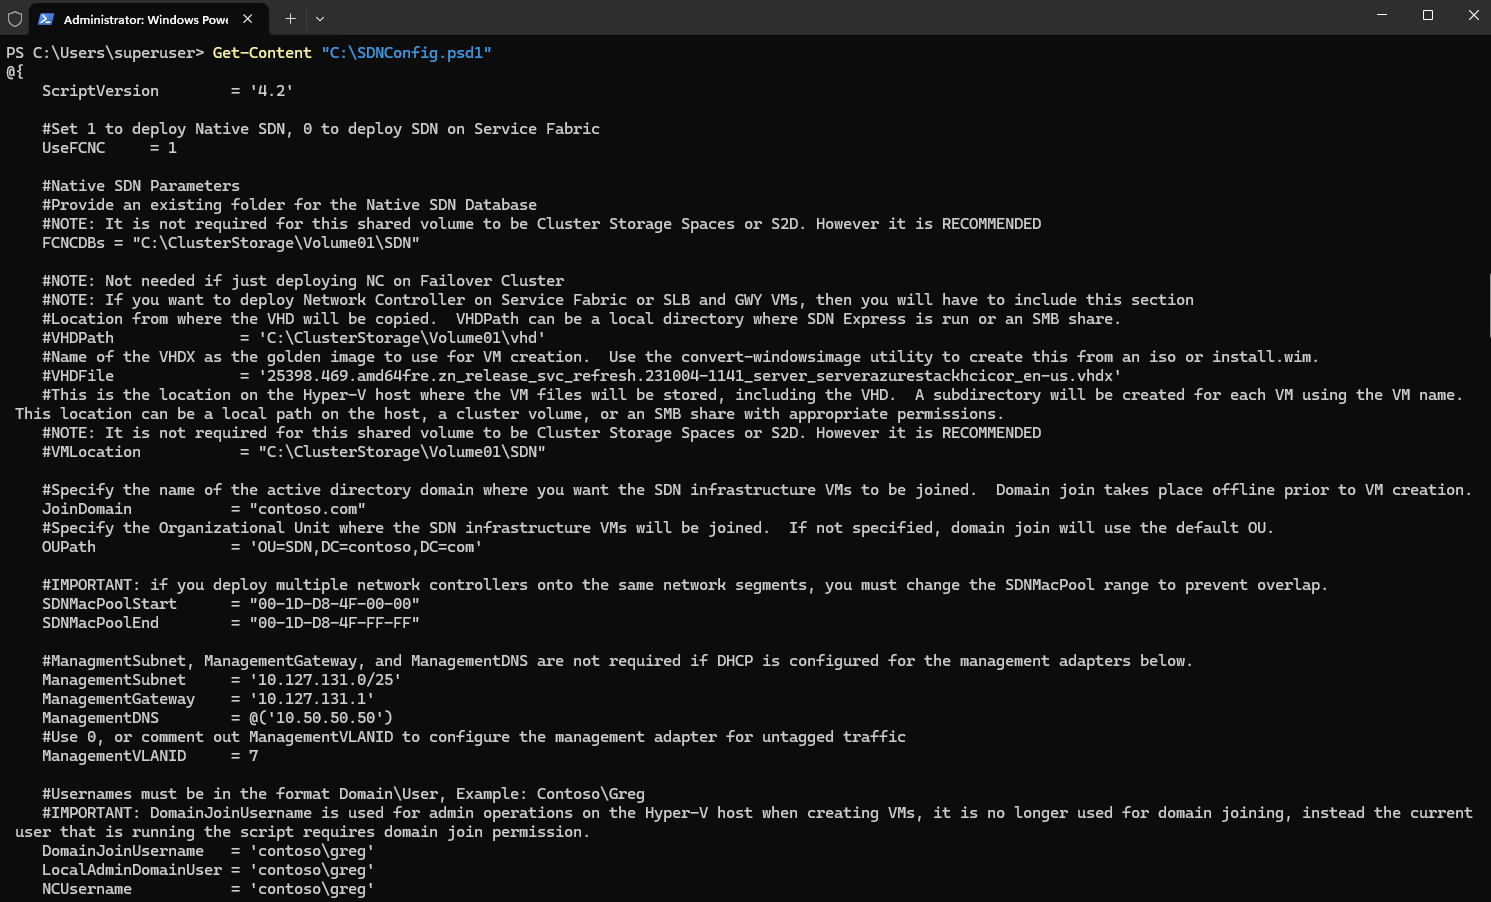Click the "C:\SDNConfig.psd1" path argument
1491x902 pixels.
tap(406, 53)
